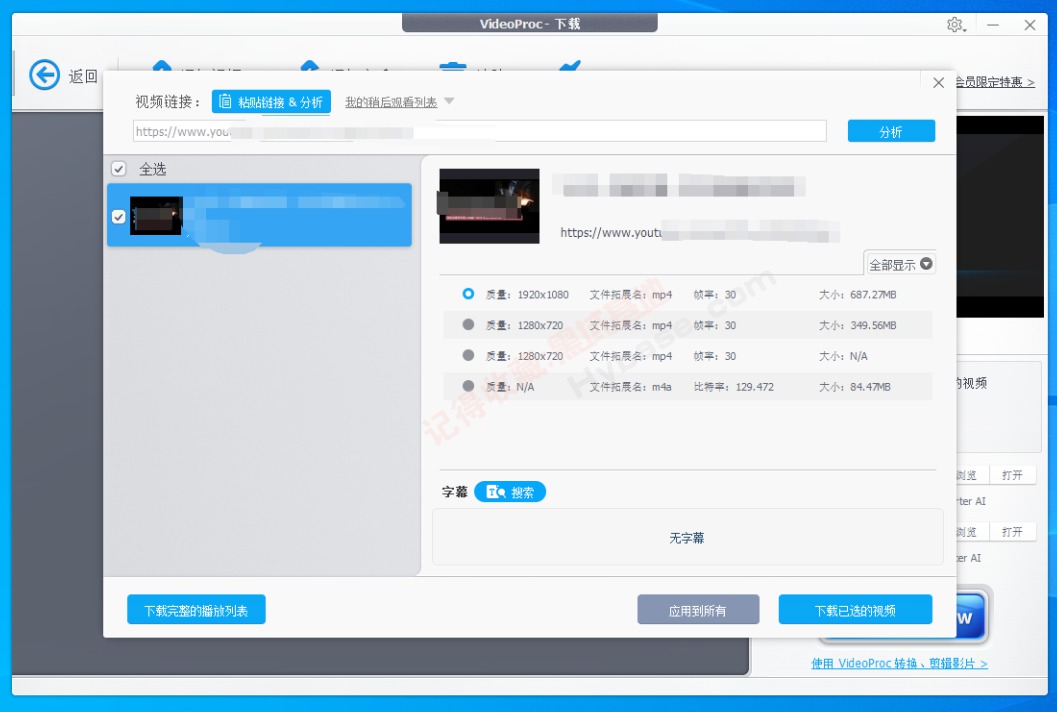Toggle the 全选 checkbox
Viewport: 1057px width, 712px height.
119,169
